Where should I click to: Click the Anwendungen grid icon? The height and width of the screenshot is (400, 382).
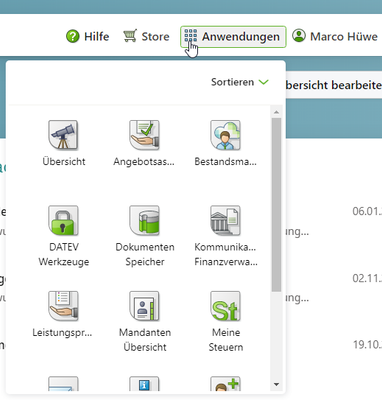point(191,35)
